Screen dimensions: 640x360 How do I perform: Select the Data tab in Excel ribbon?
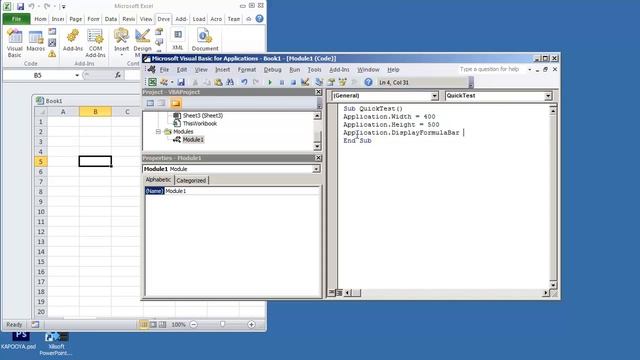tap(111, 19)
